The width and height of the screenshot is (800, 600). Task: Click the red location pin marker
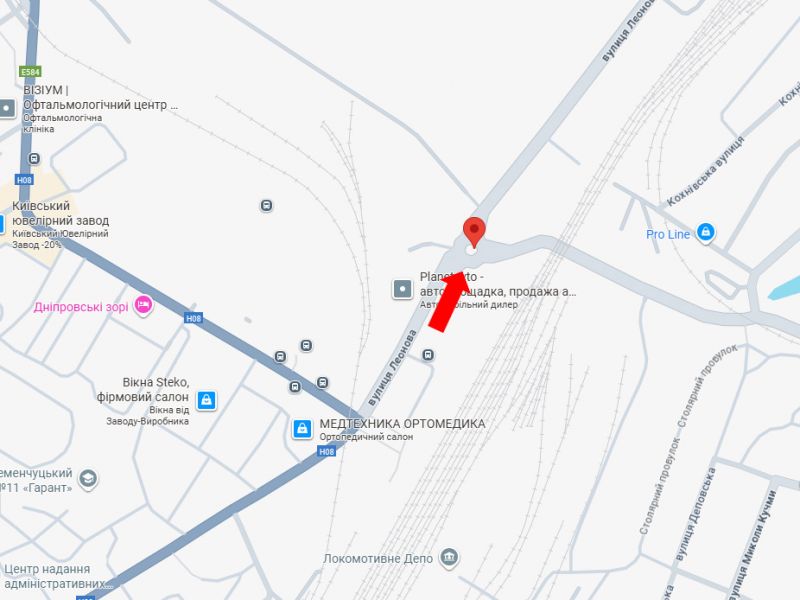(474, 232)
